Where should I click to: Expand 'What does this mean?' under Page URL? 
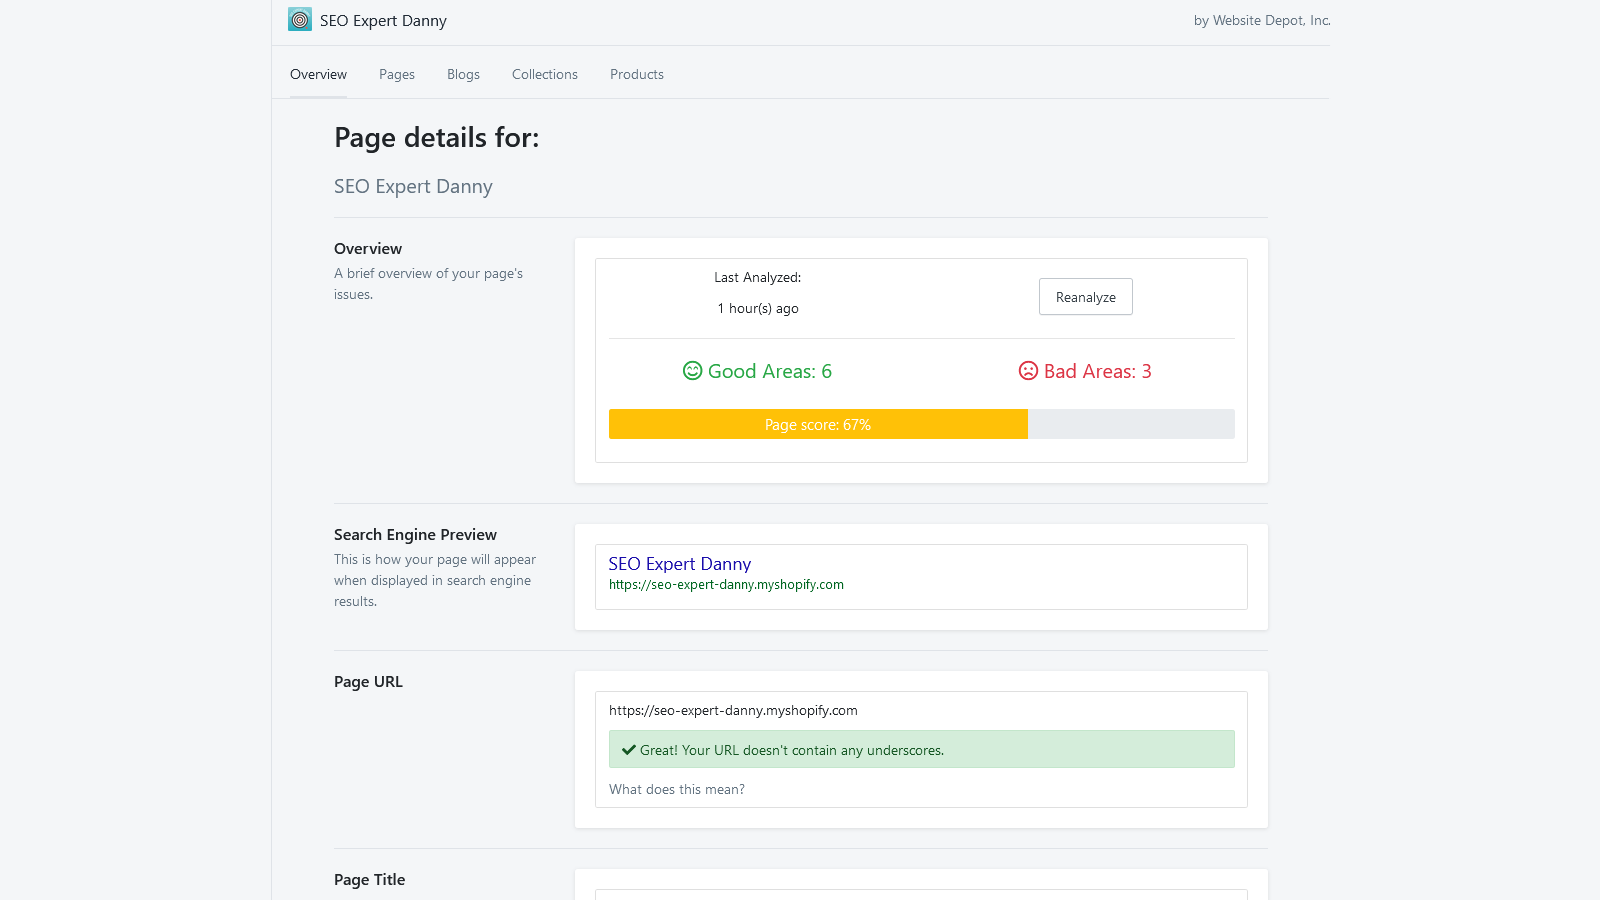[677, 789]
